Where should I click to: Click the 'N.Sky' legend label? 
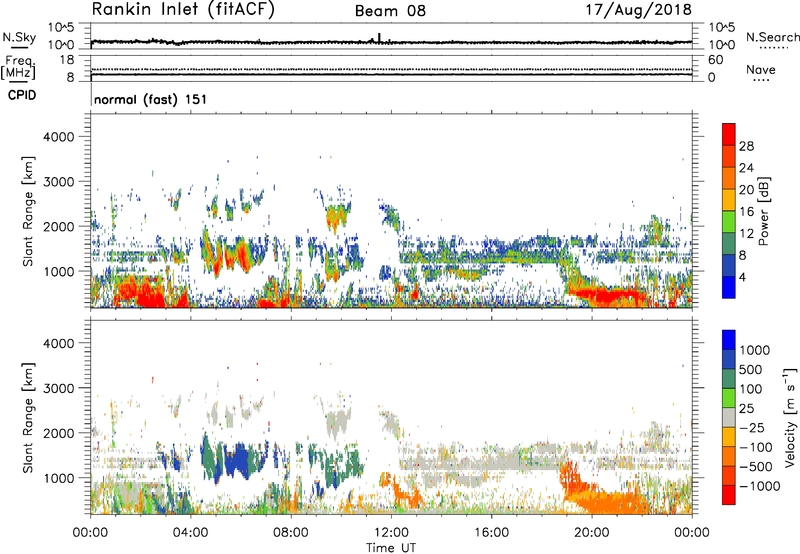(19, 37)
